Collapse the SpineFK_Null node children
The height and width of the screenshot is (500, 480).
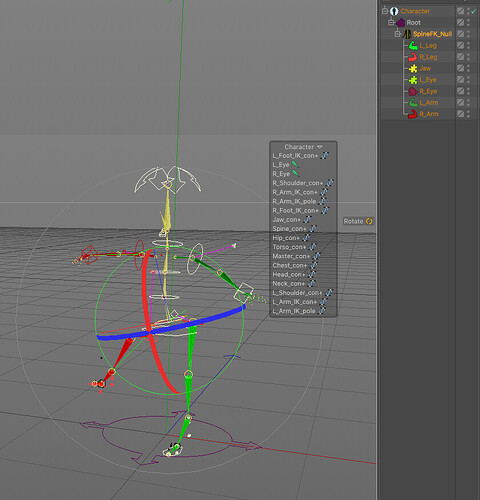[397, 34]
